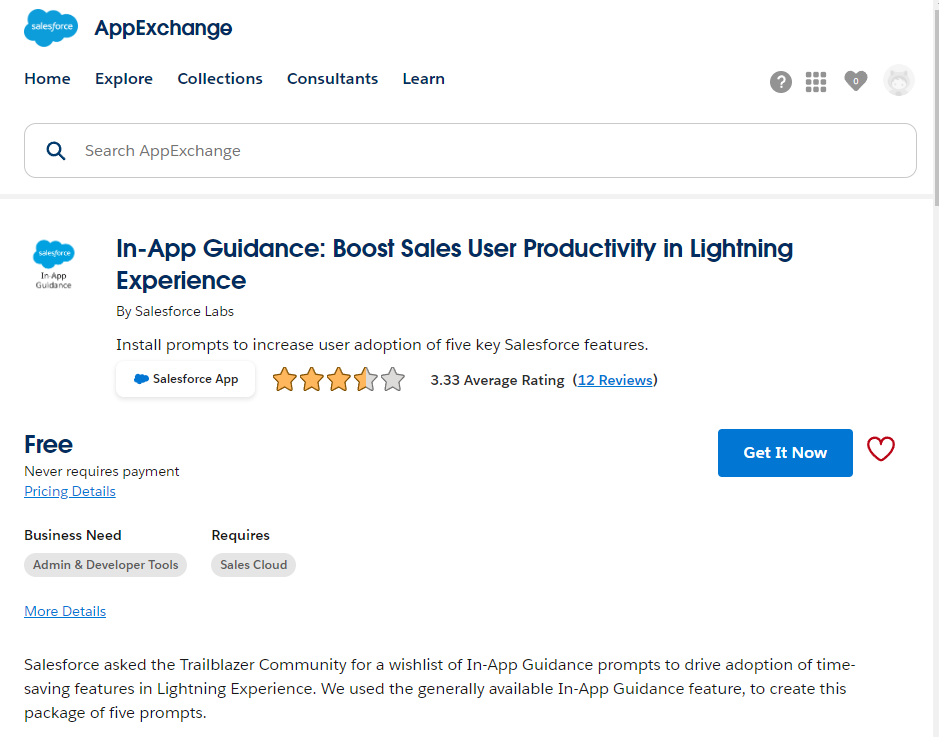Screen dimensions: 939x737
Task: Click the Free price heading
Action: click(x=49, y=445)
